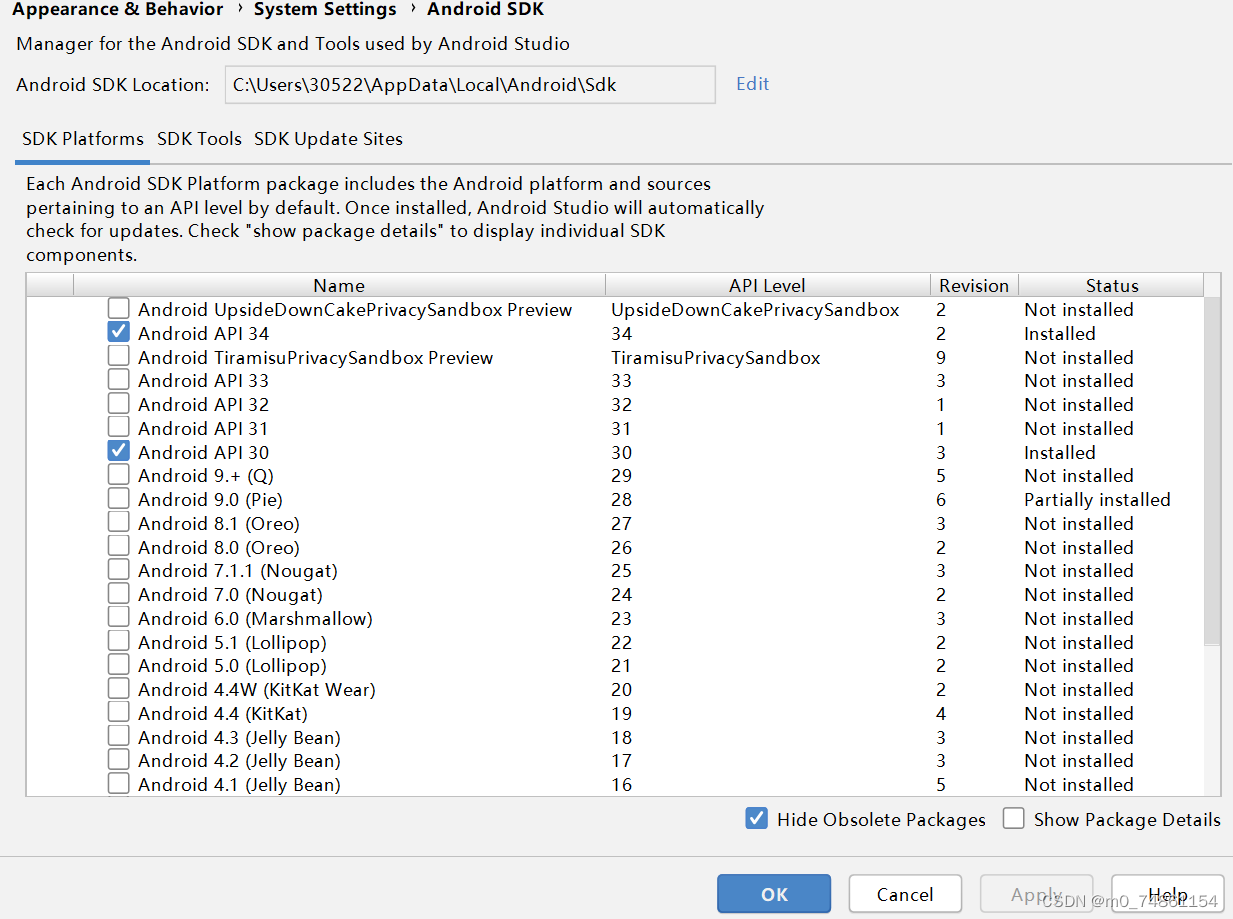Select Android 8.1 (Oreo) checkbox
This screenshot has height=919, width=1233.
point(118,523)
